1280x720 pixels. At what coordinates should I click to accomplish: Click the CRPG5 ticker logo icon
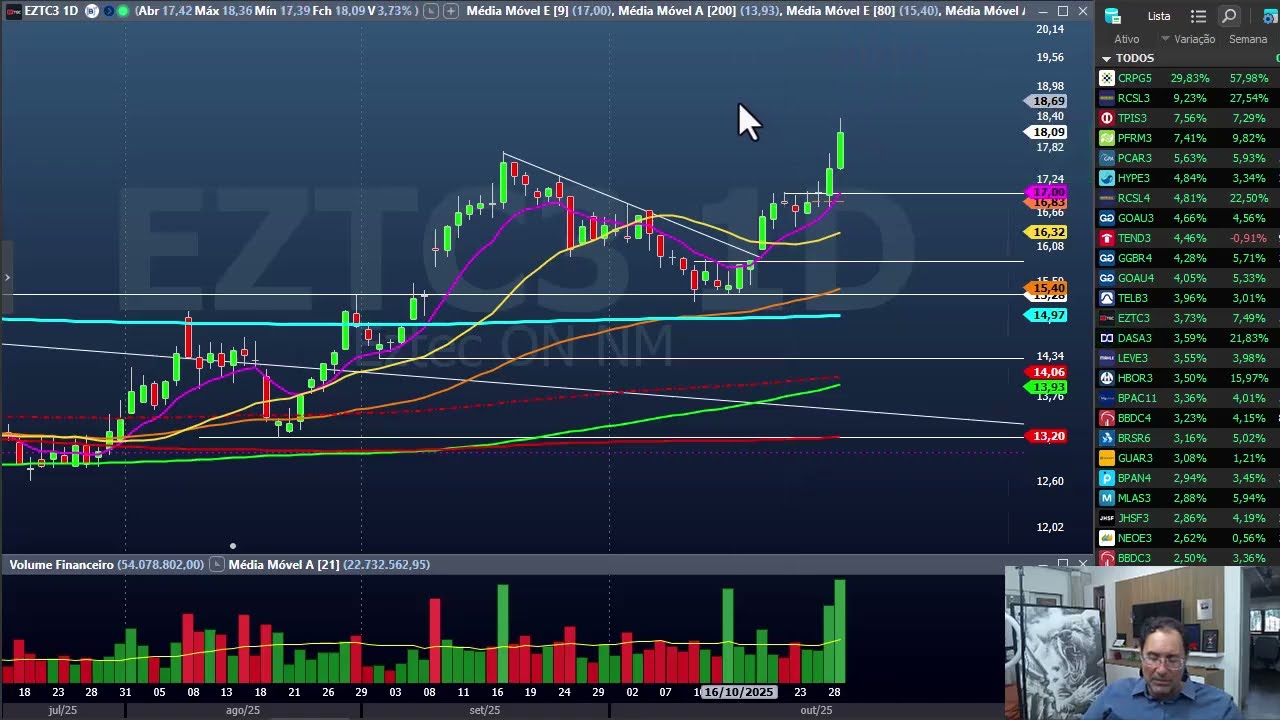[x=1107, y=78]
